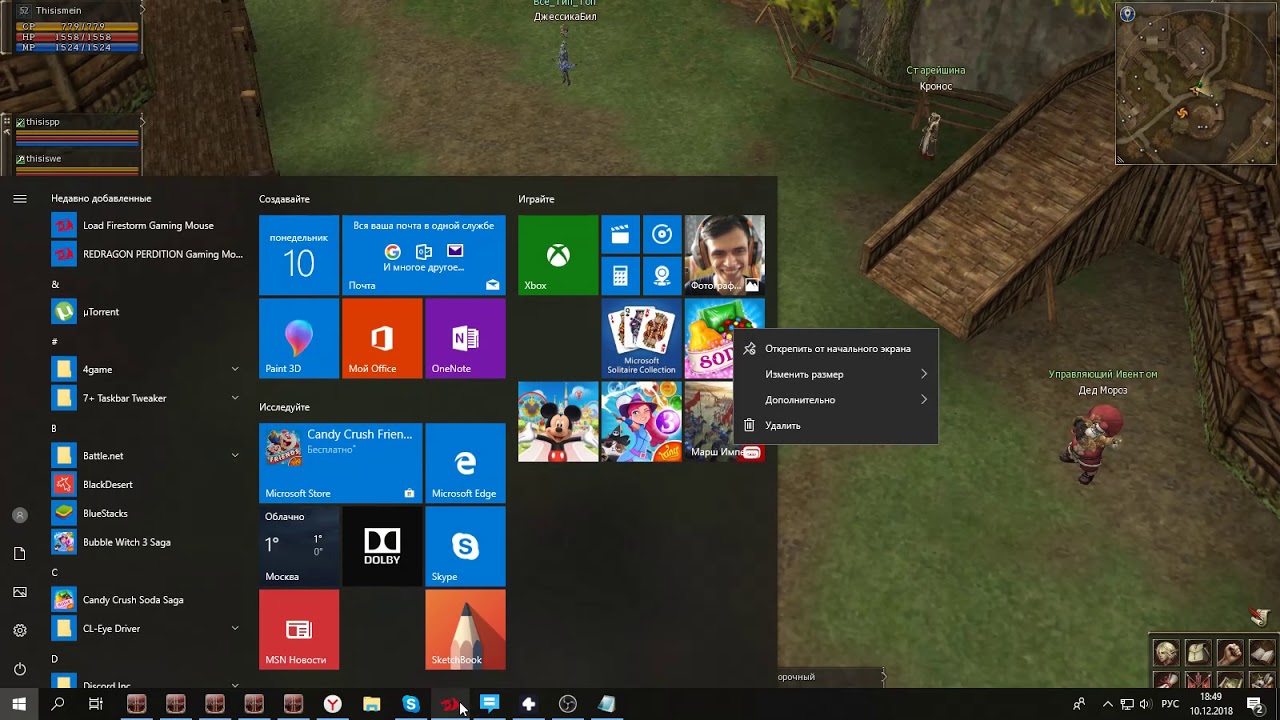Viewport: 1280px width, 720px height.
Task: Open File Explorer from the taskbar
Action: pos(371,704)
